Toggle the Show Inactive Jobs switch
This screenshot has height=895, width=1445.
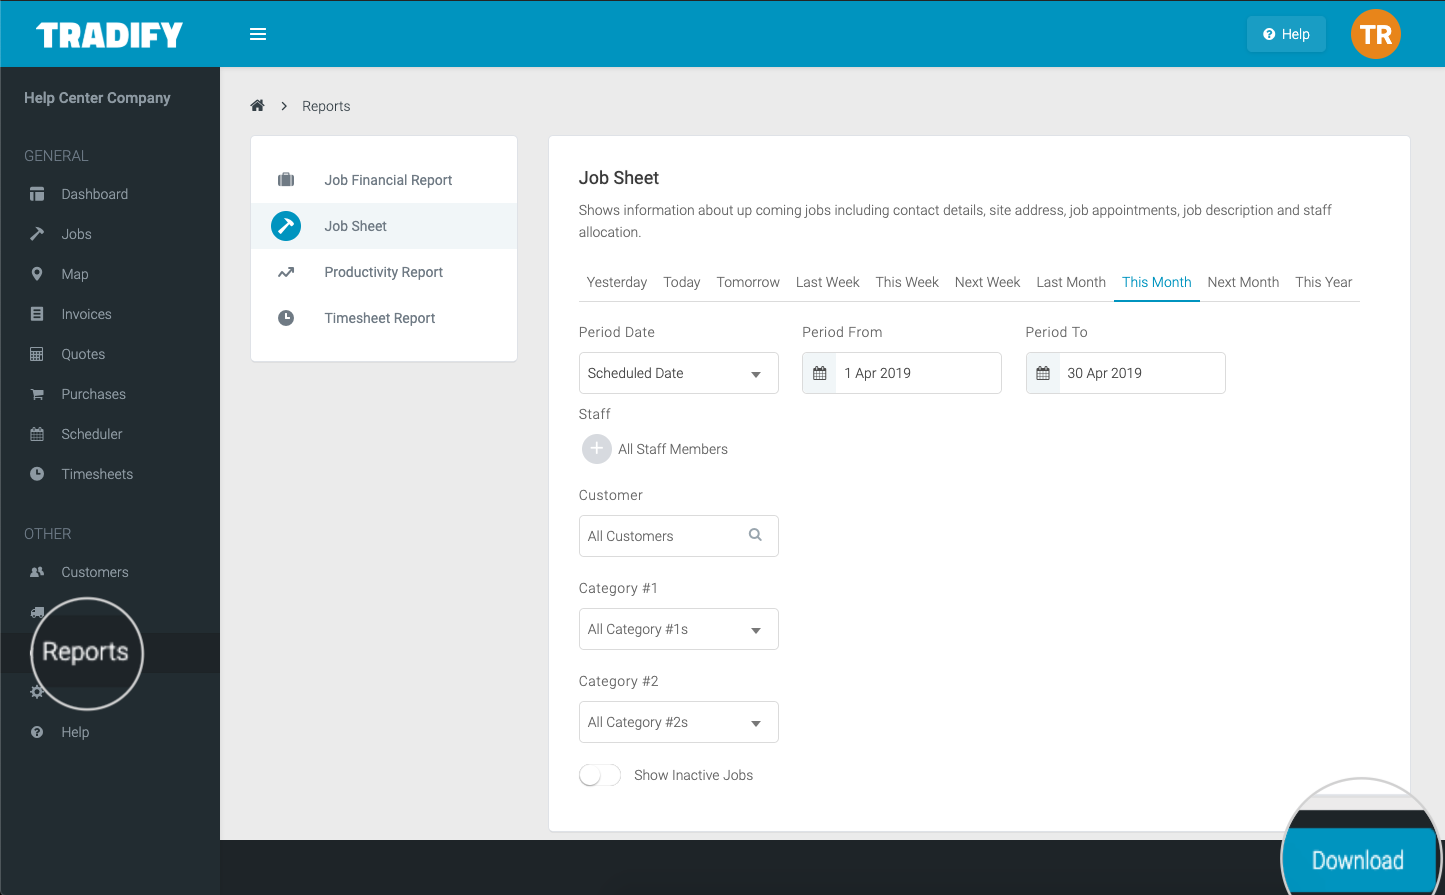[x=600, y=775]
